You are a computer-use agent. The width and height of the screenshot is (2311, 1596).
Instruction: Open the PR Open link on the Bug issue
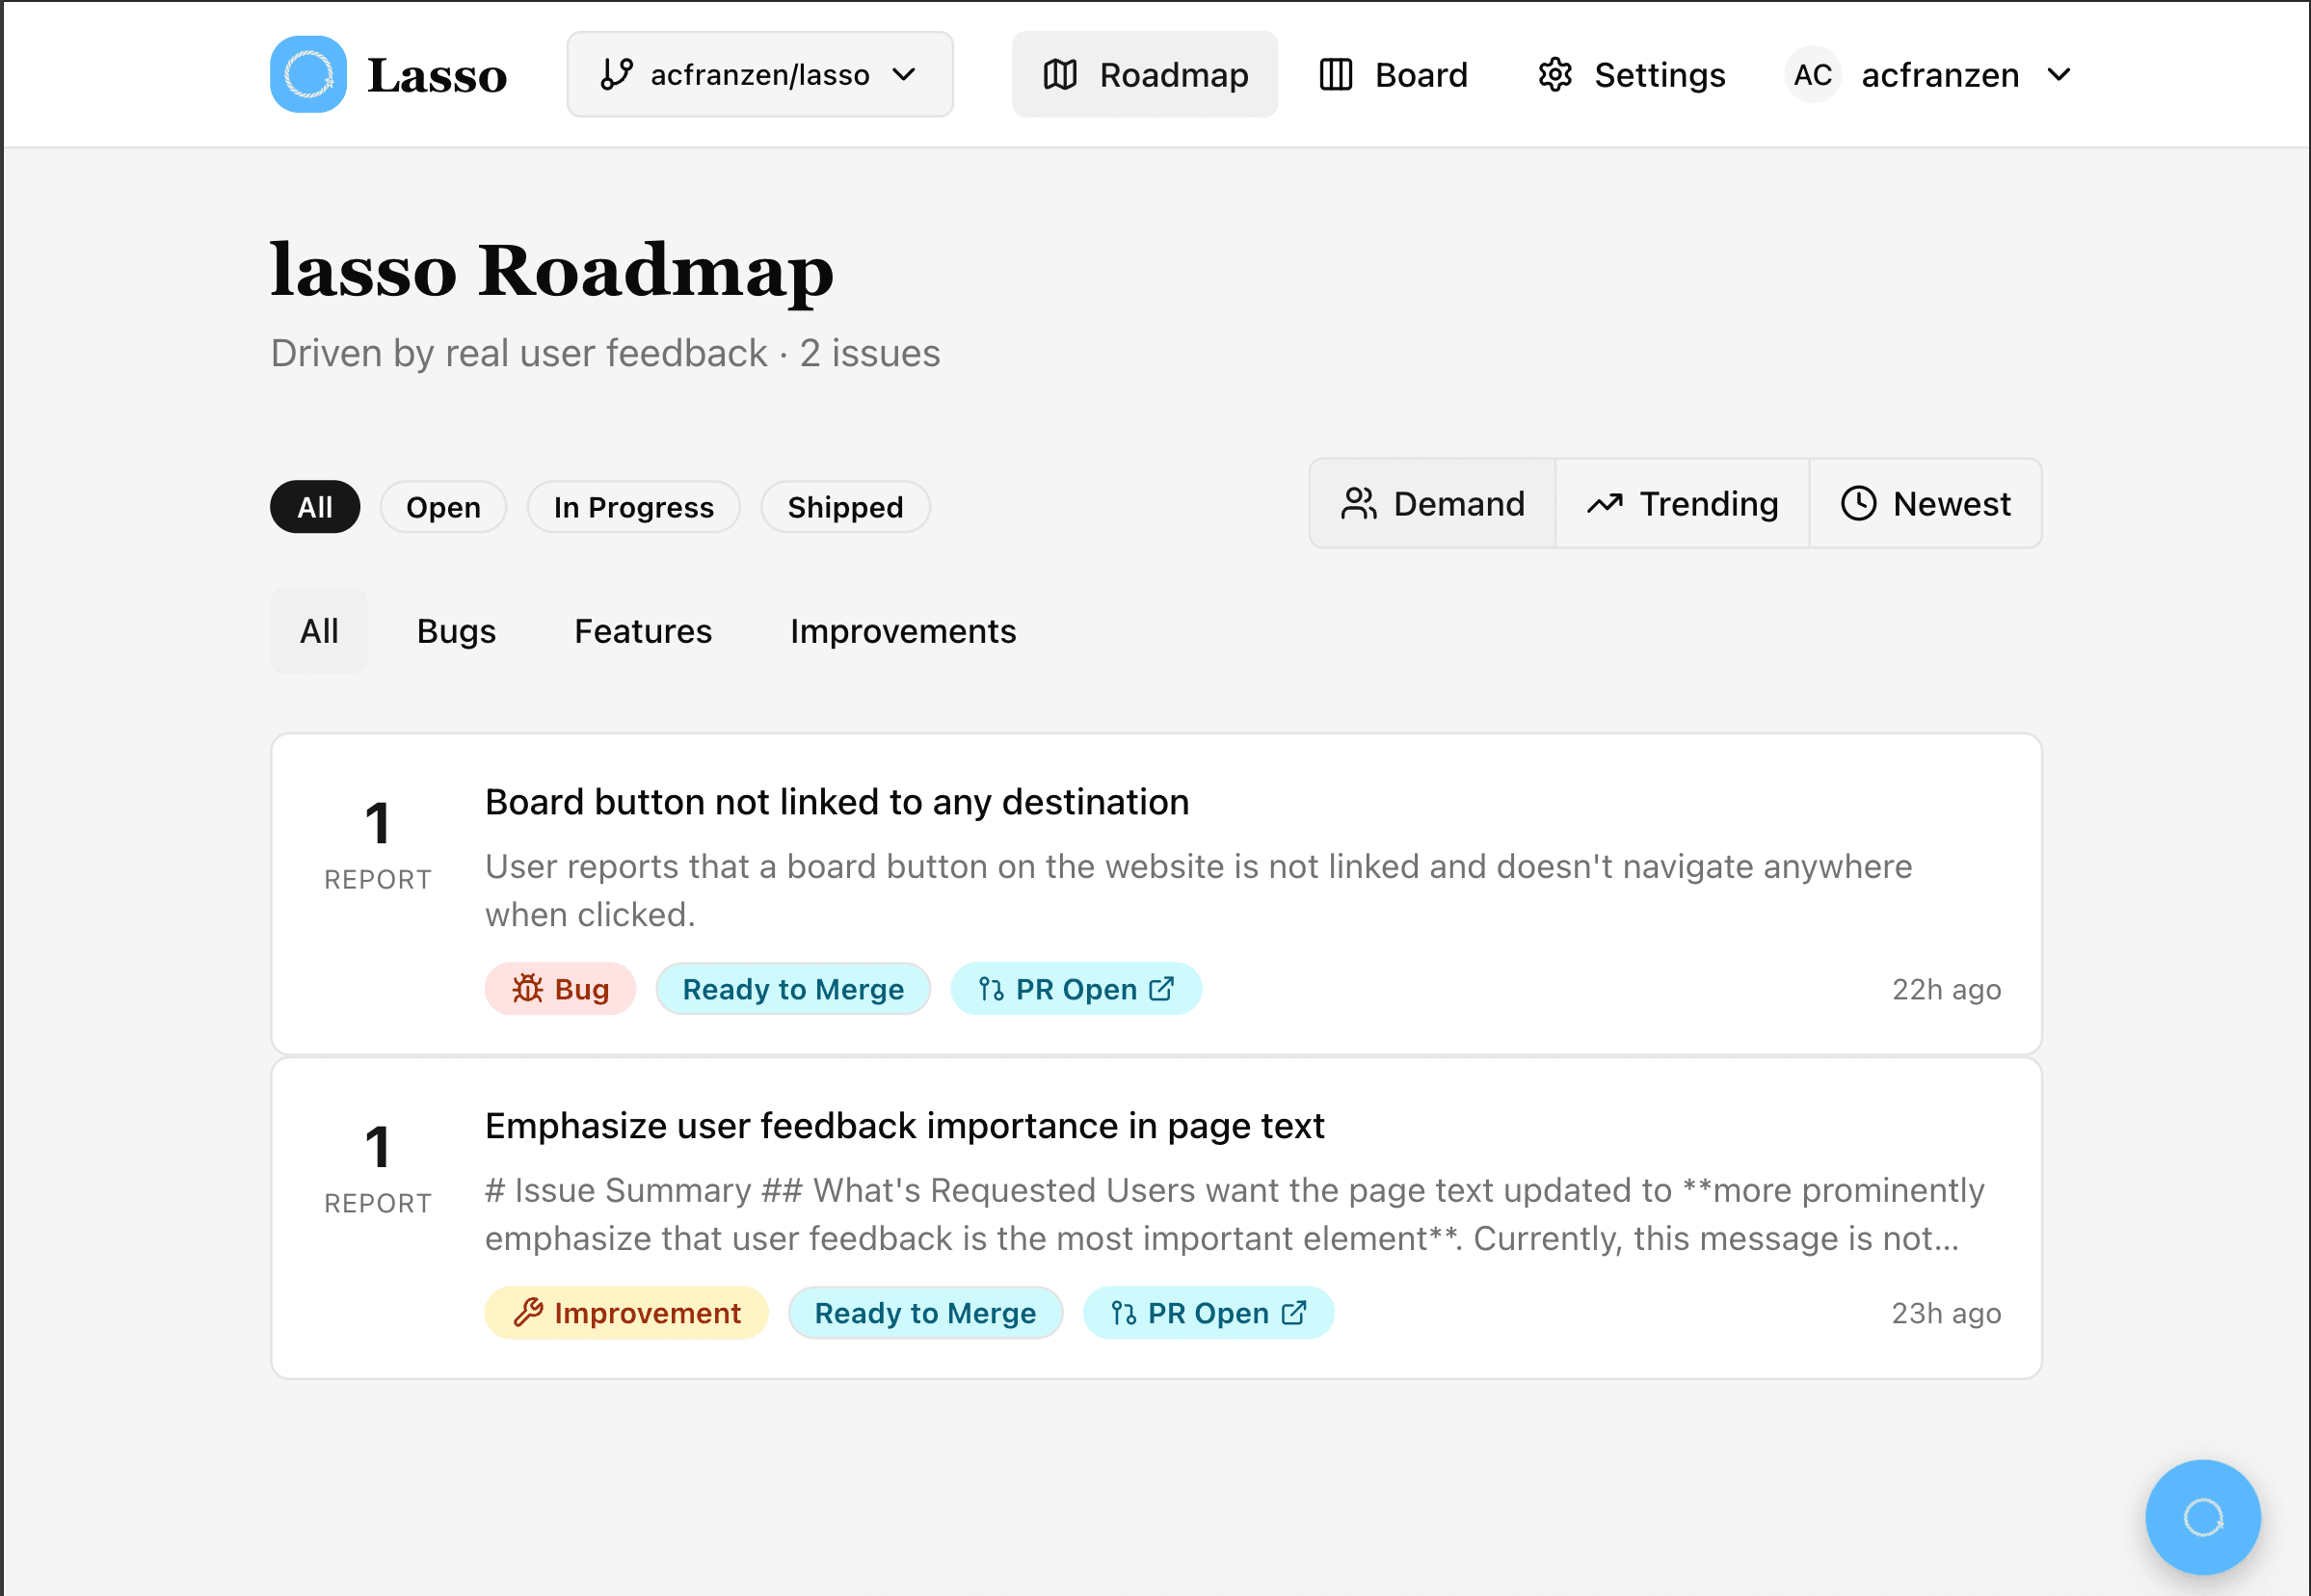coord(1076,988)
